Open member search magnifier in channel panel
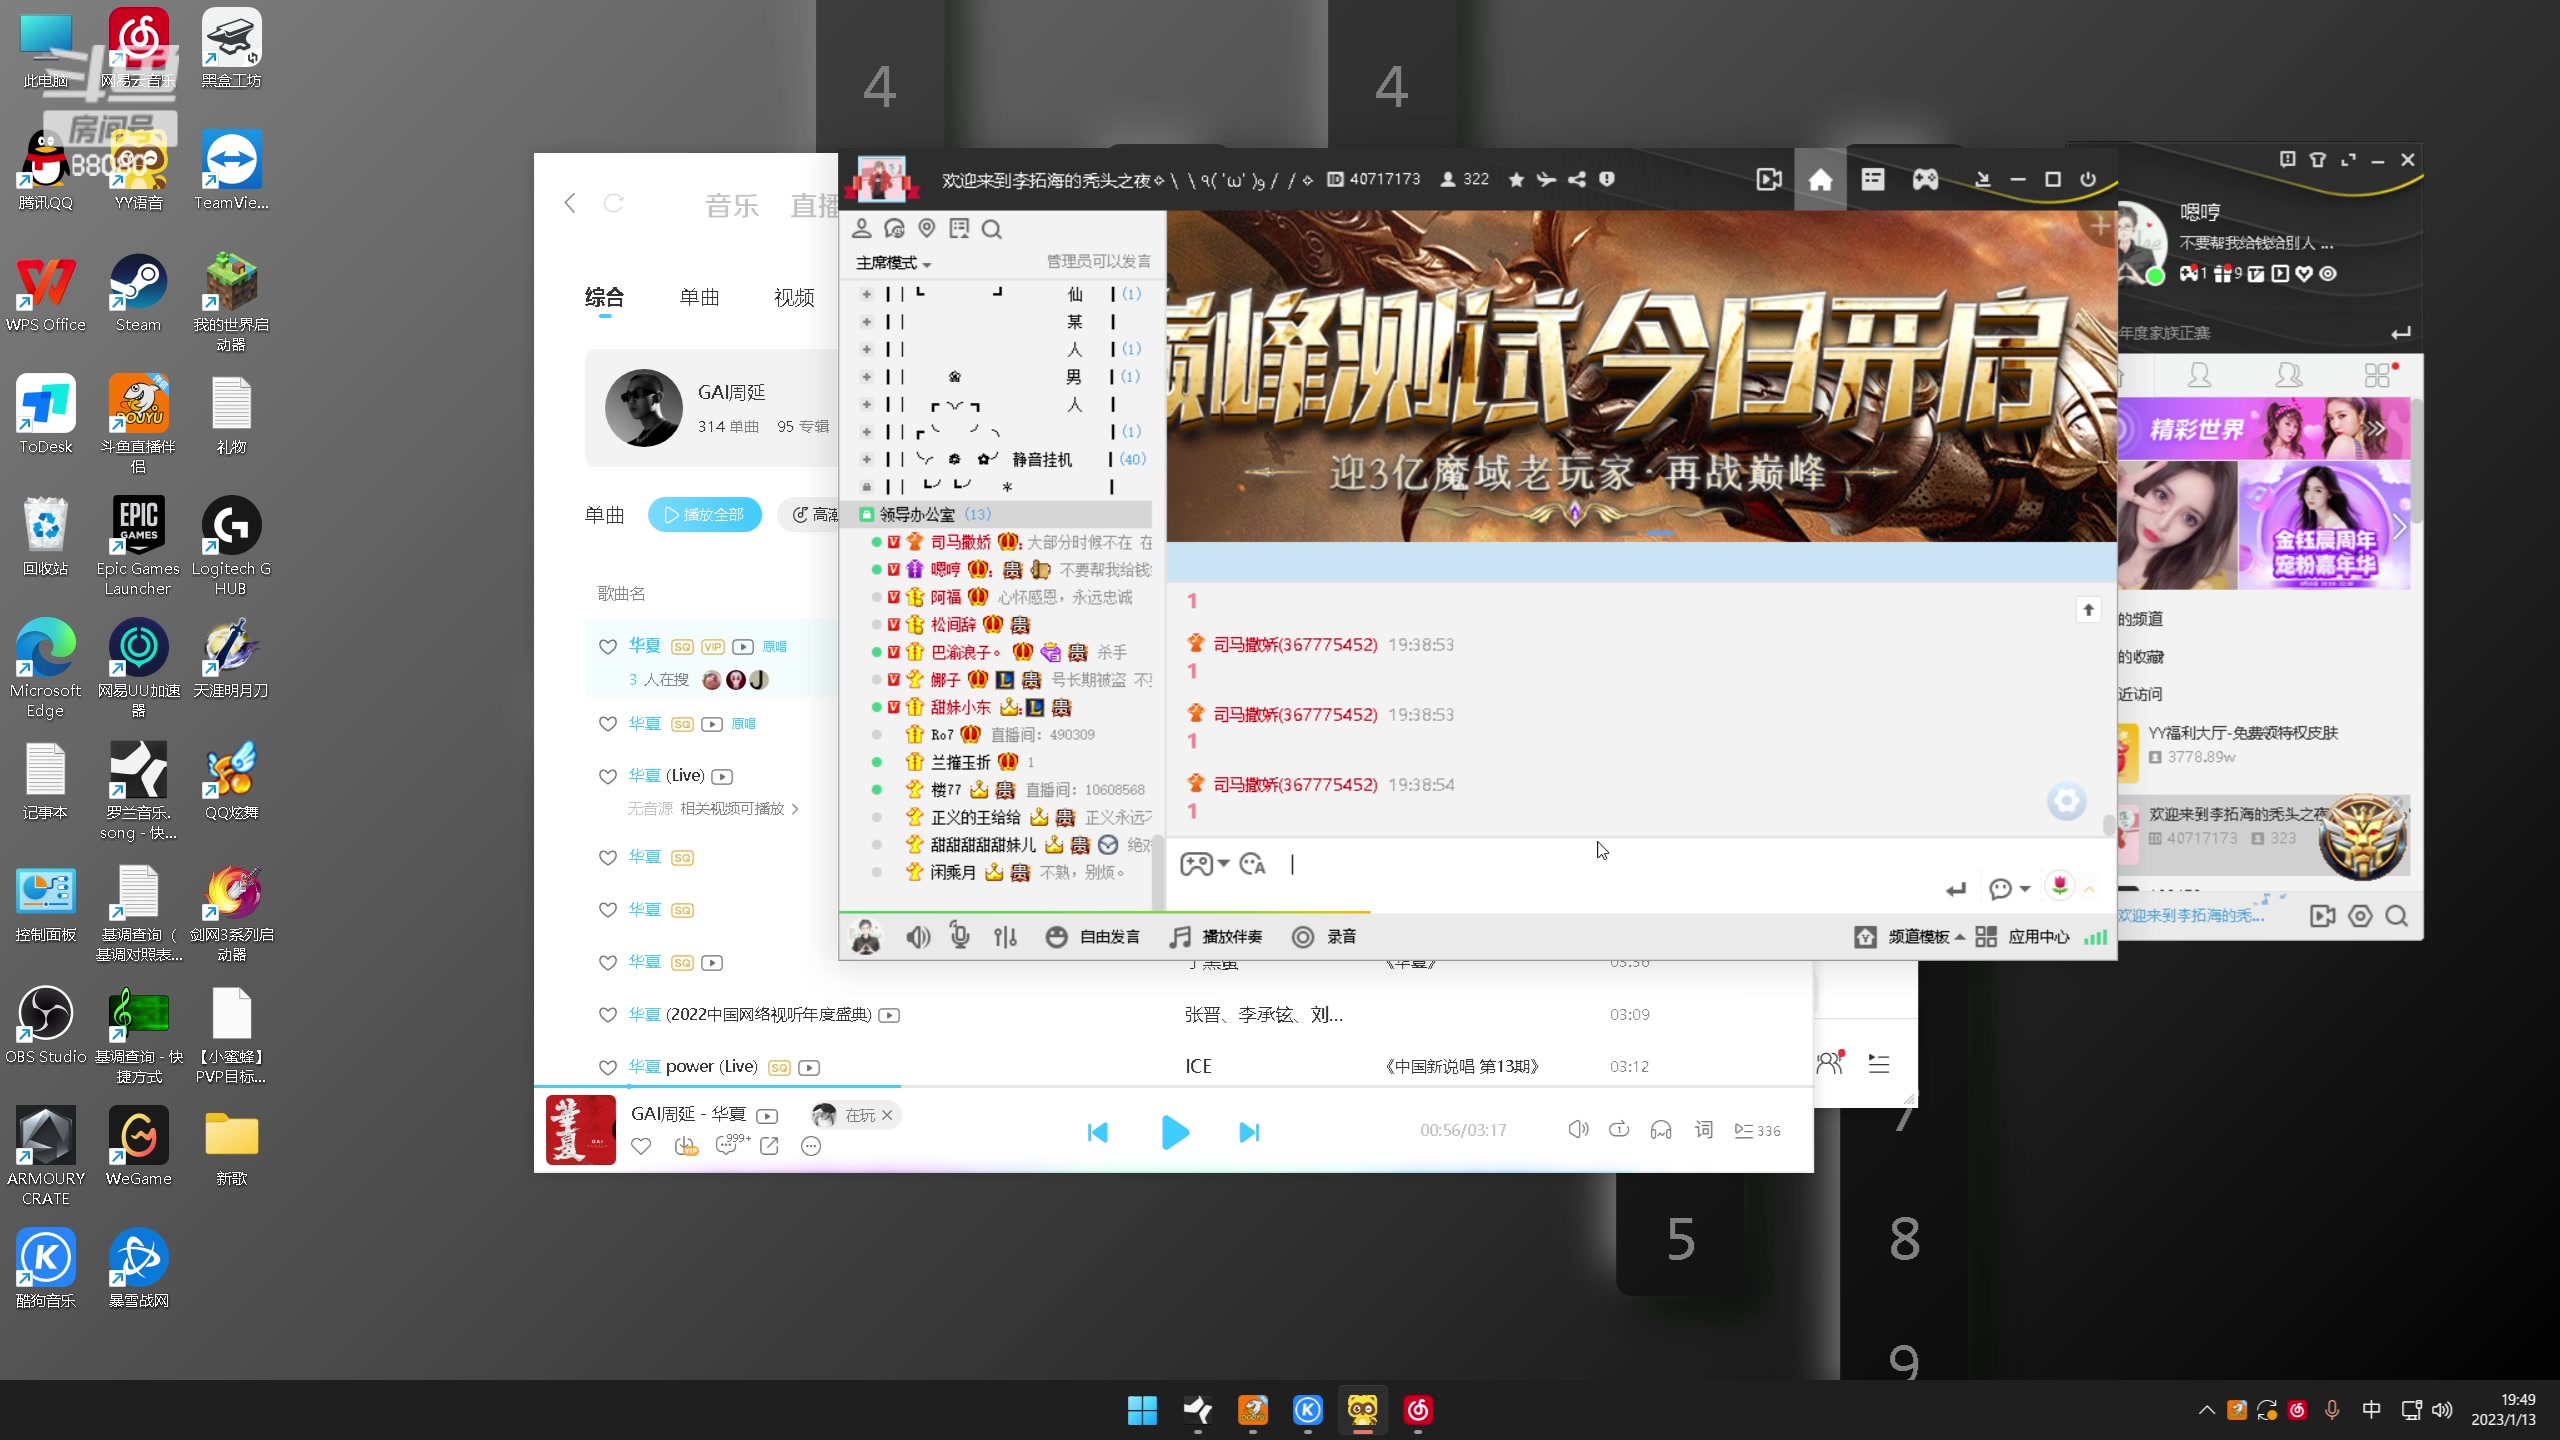The width and height of the screenshot is (2560, 1440). point(991,228)
